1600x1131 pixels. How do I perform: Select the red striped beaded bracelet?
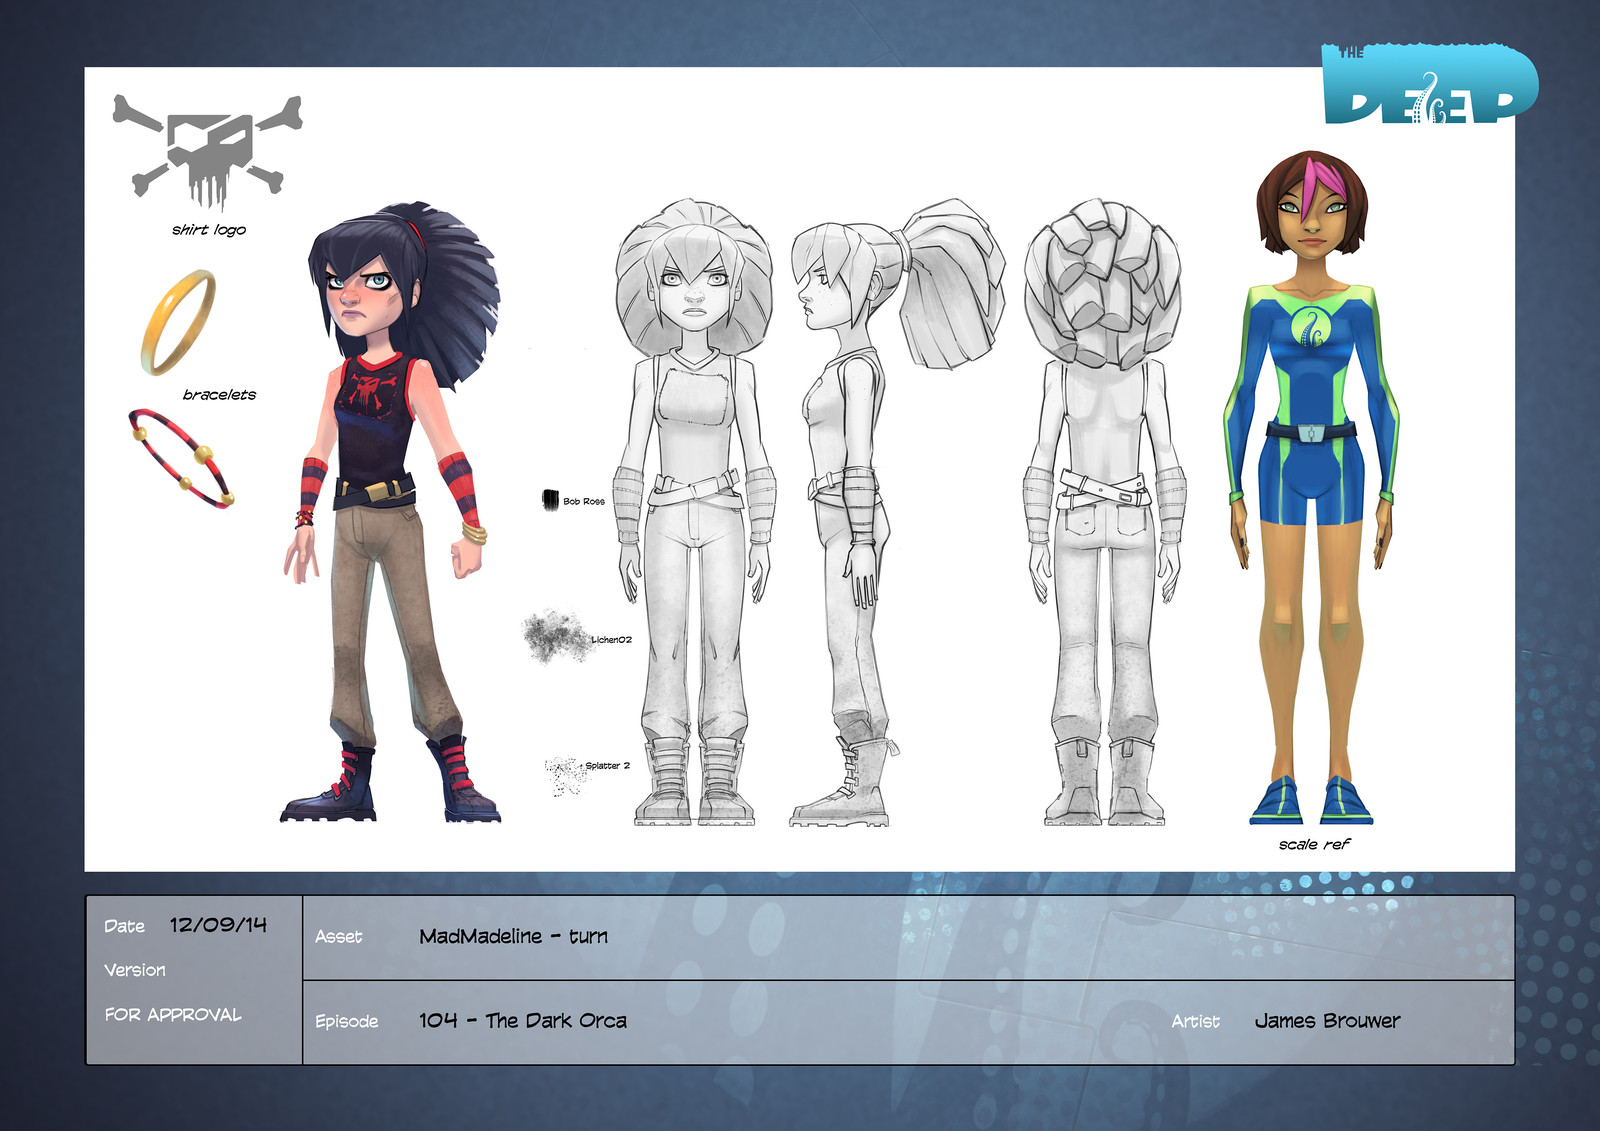click(x=181, y=458)
